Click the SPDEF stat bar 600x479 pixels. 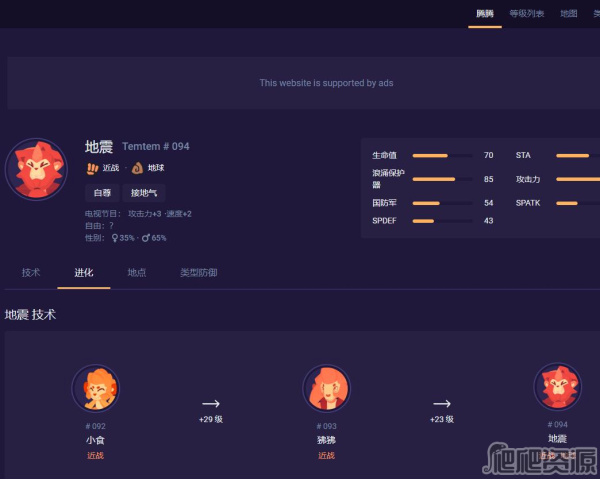[x=442, y=221]
